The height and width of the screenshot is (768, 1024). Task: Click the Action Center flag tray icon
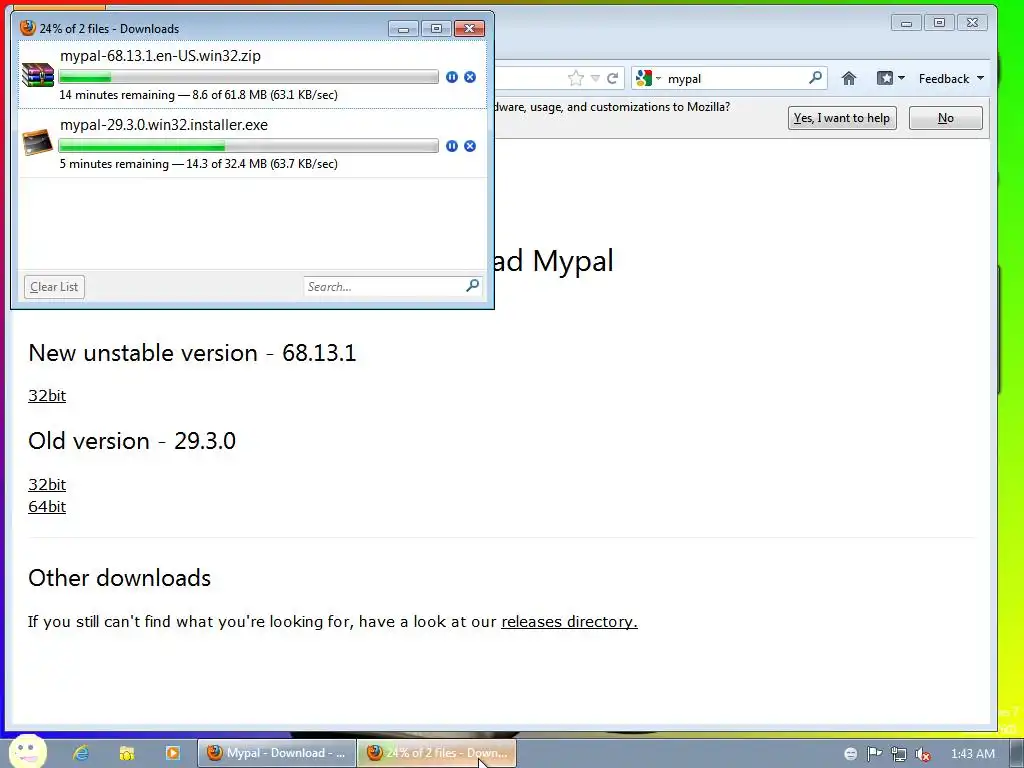point(874,754)
